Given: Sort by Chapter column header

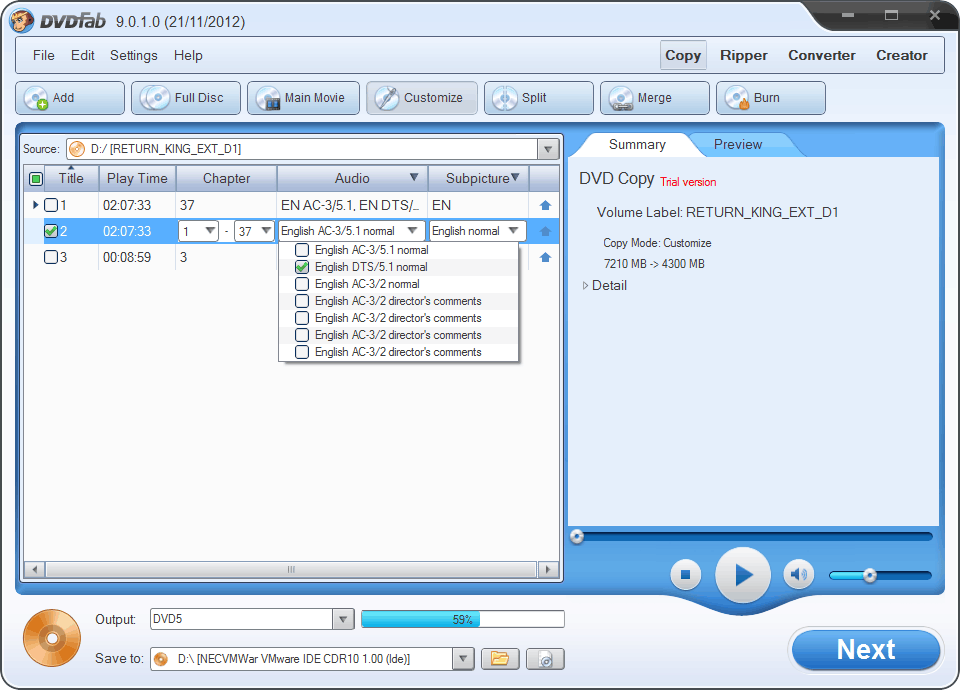Looking at the screenshot, I should click(x=227, y=179).
